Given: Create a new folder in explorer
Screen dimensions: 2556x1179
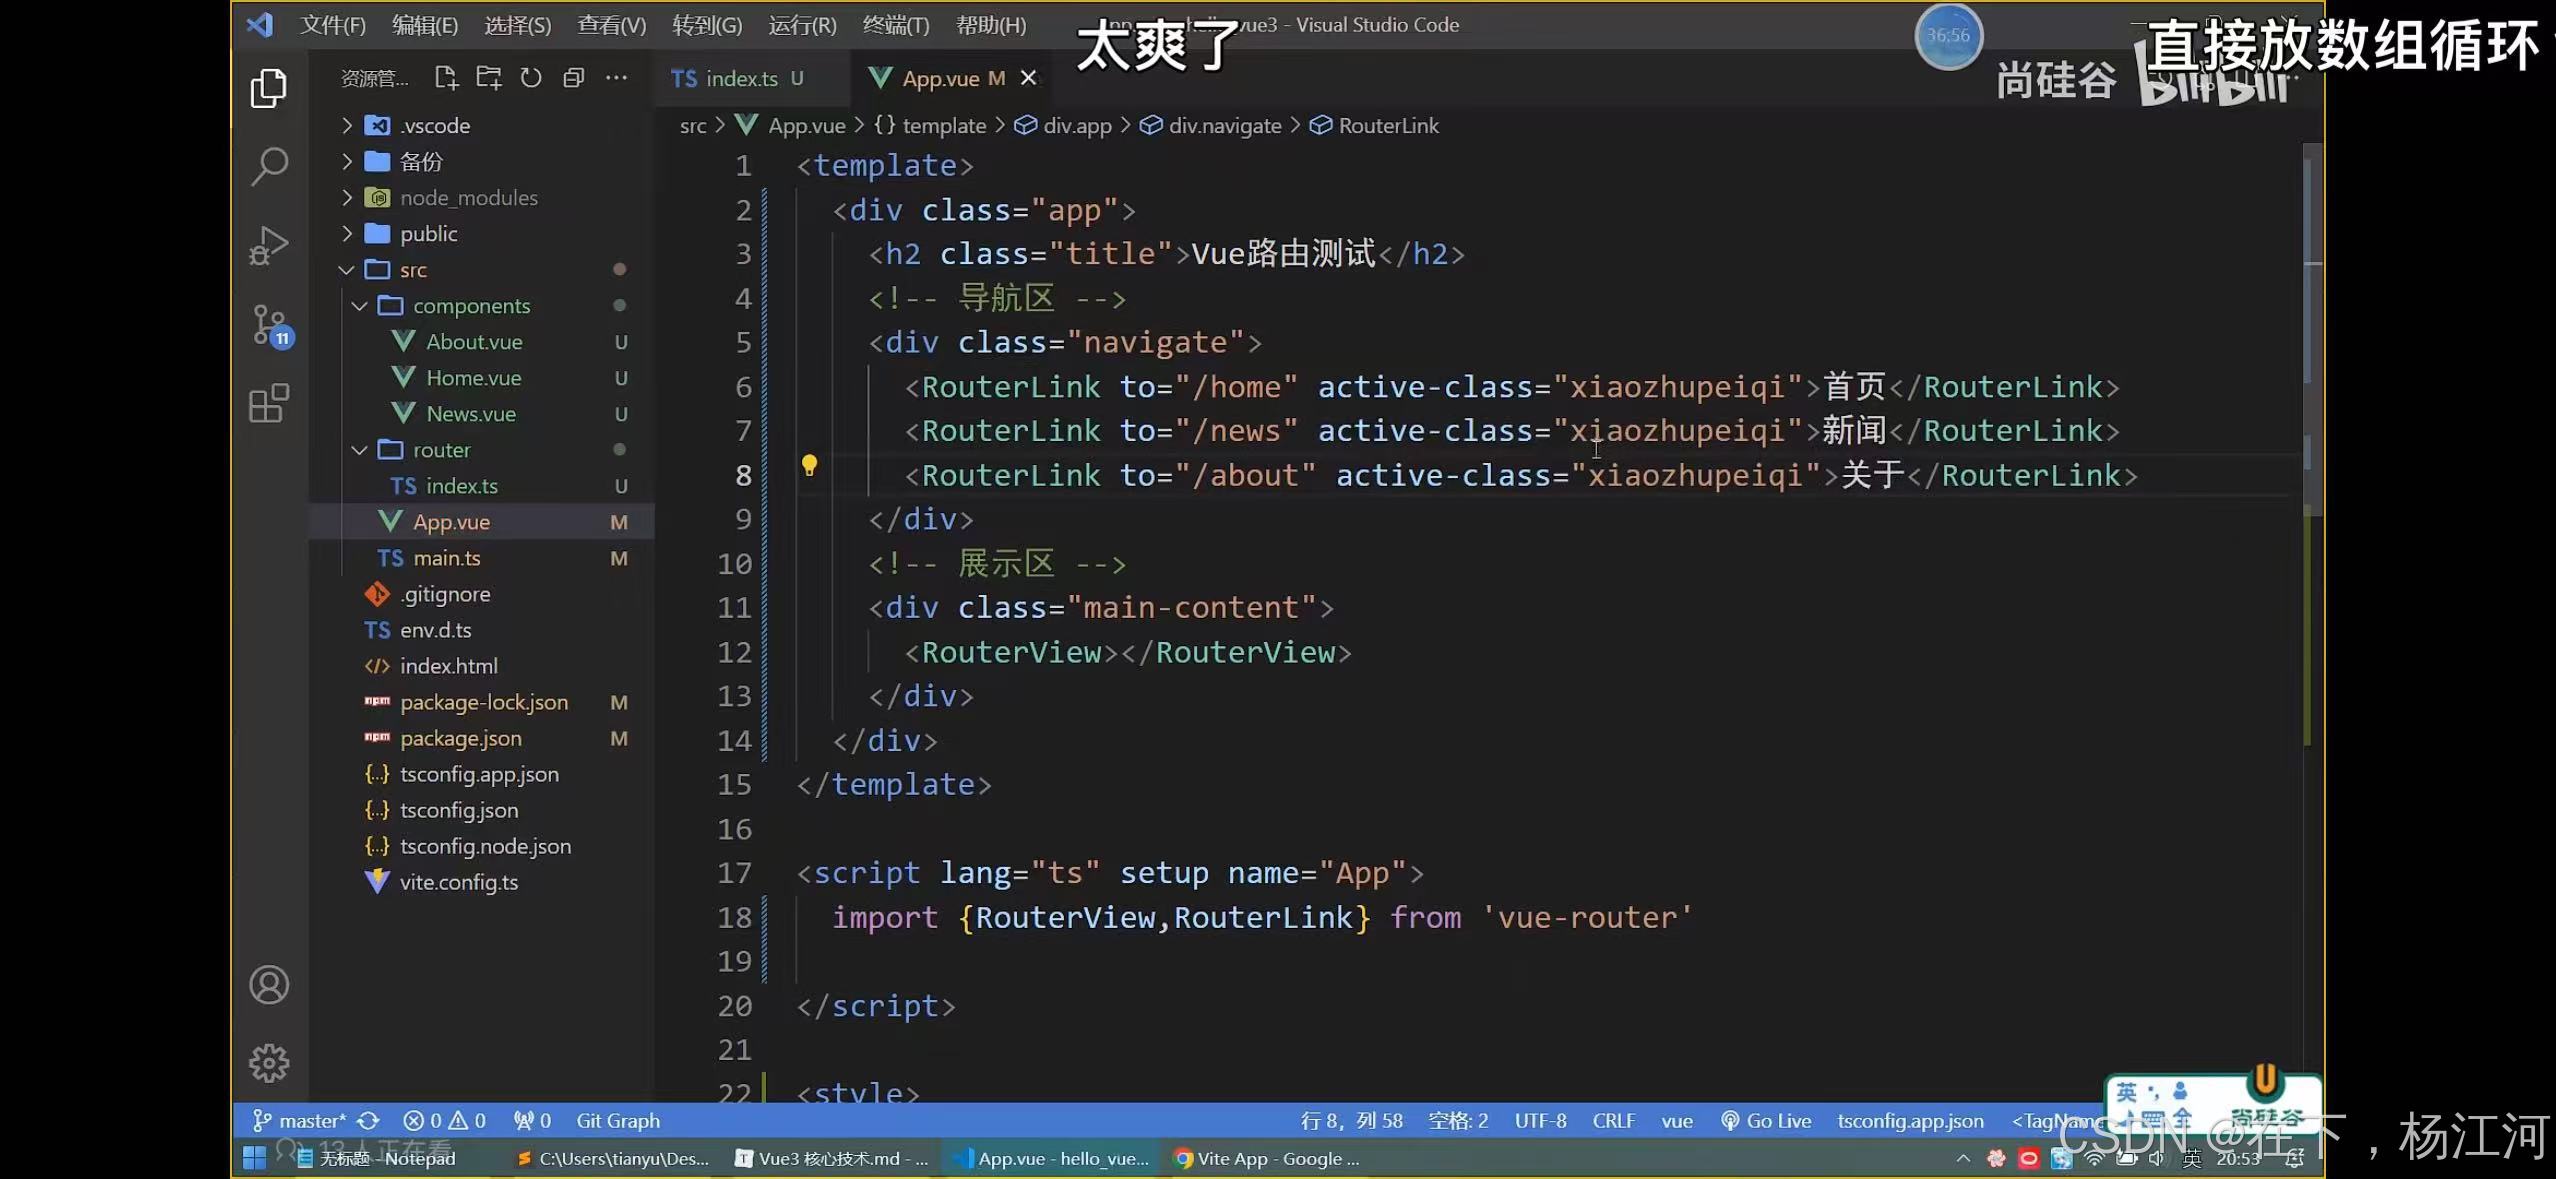Looking at the screenshot, I should (489, 78).
